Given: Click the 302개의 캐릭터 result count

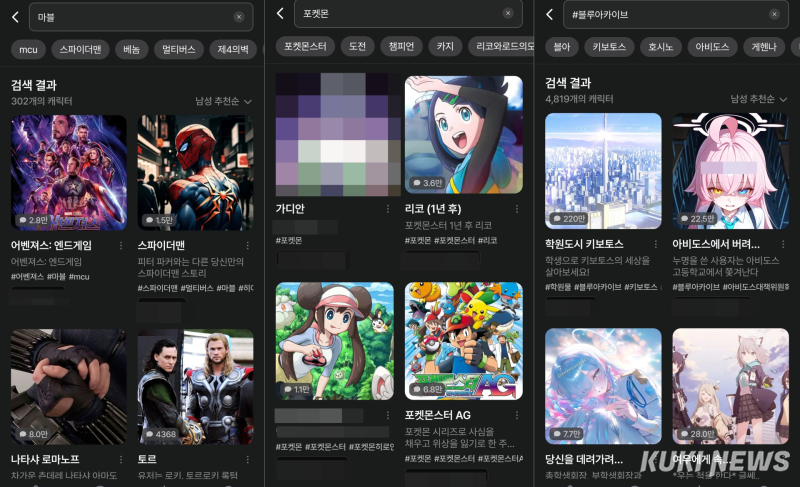Looking at the screenshot, I should (x=42, y=101).
